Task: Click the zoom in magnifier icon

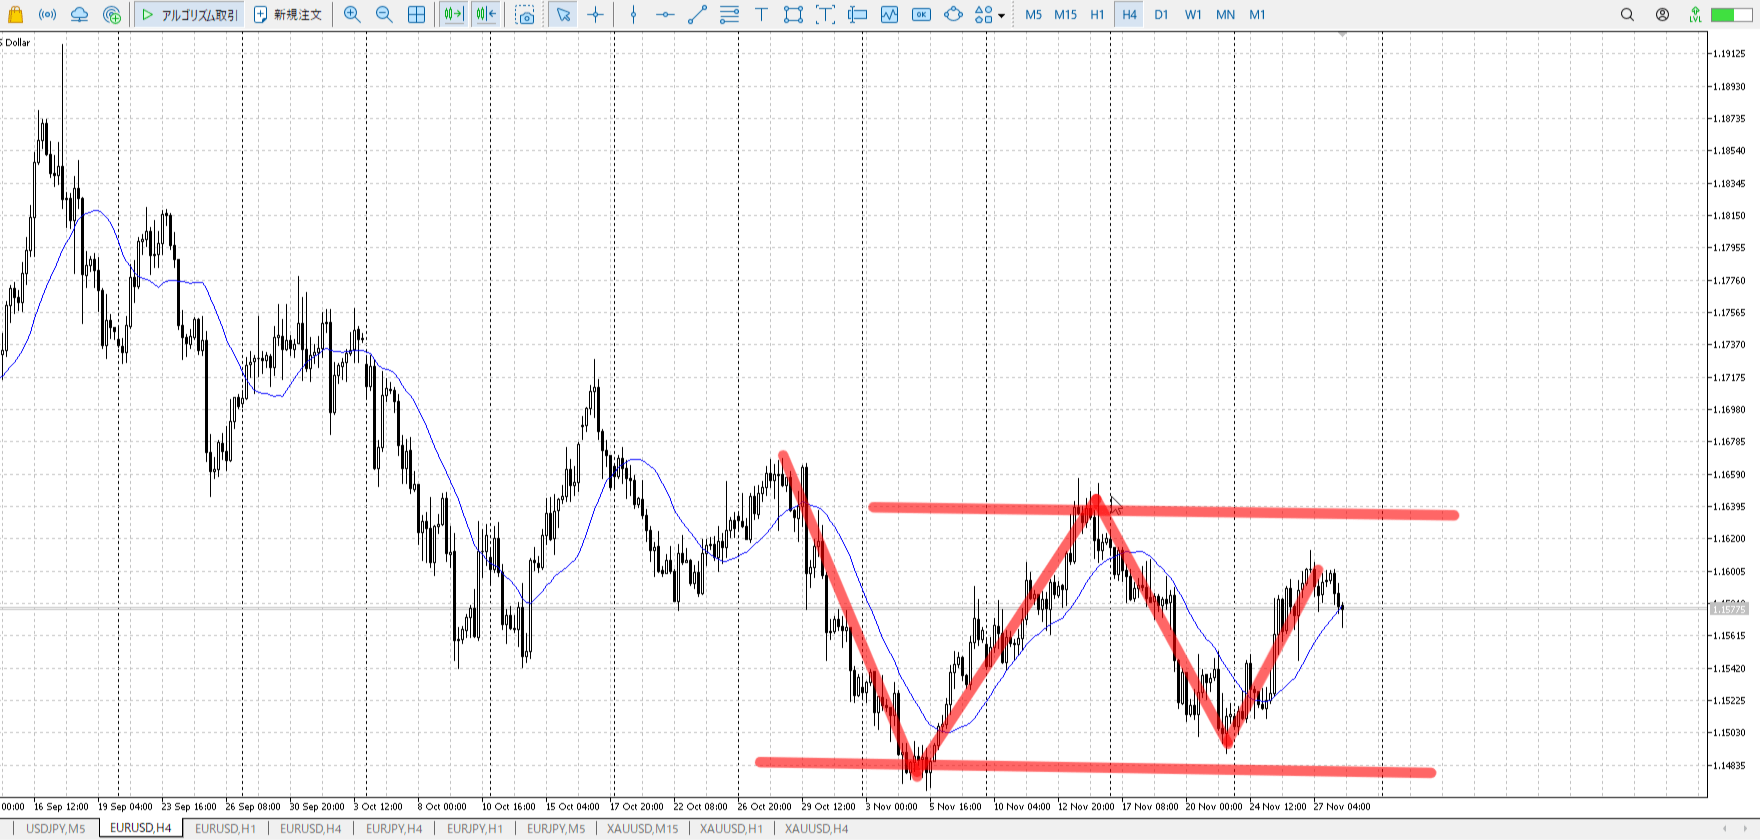Action: click(x=352, y=14)
